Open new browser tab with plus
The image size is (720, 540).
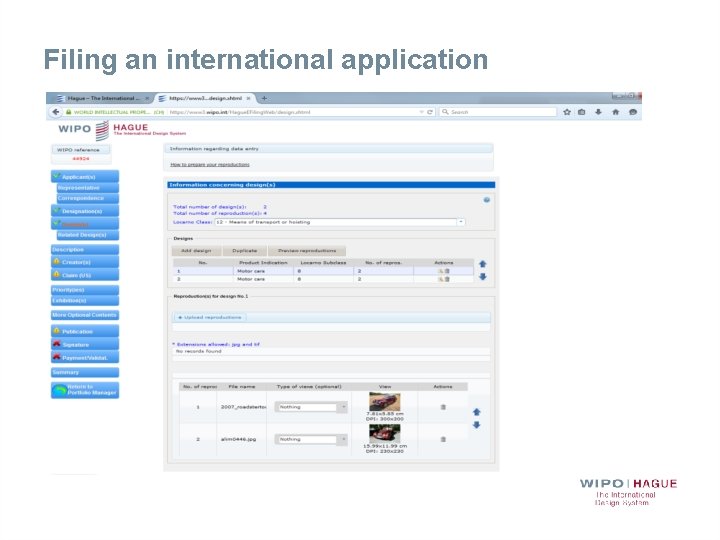pyautogui.click(x=264, y=98)
